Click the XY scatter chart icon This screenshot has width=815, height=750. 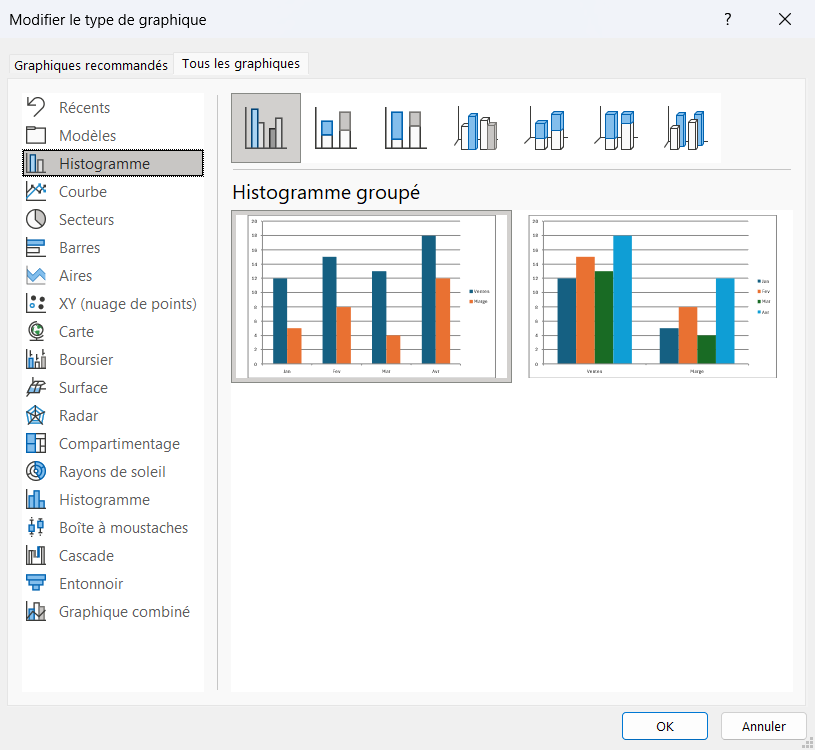36,304
